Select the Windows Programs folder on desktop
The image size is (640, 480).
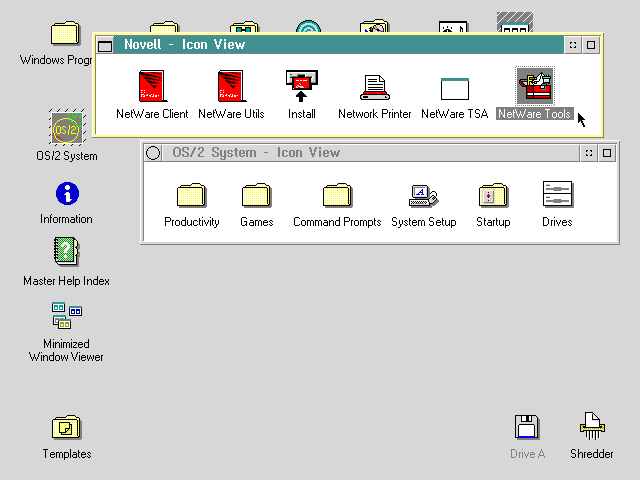tap(65, 33)
